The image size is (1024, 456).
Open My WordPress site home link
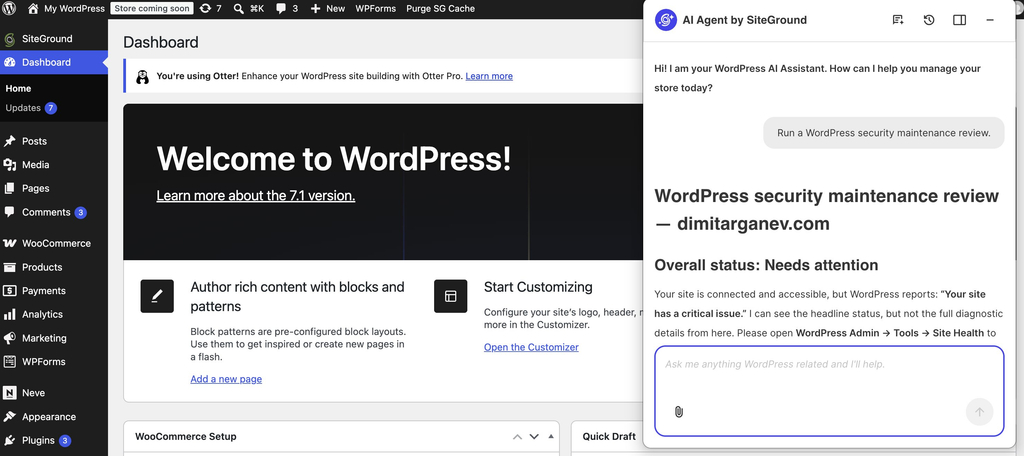click(66, 8)
